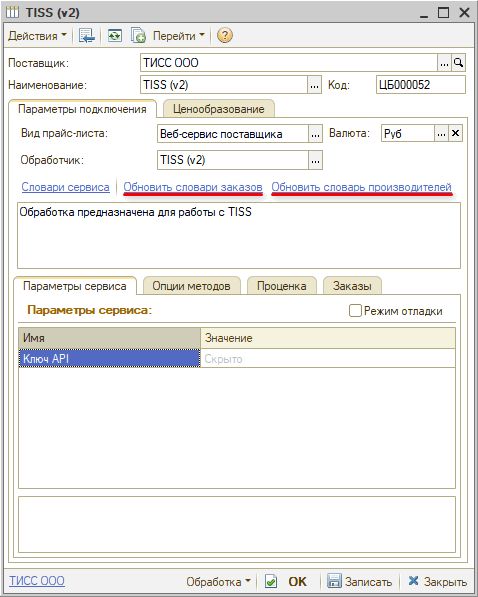Click the refresh/reread toolbar icon
This screenshot has height=597, width=478.
pos(114,36)
